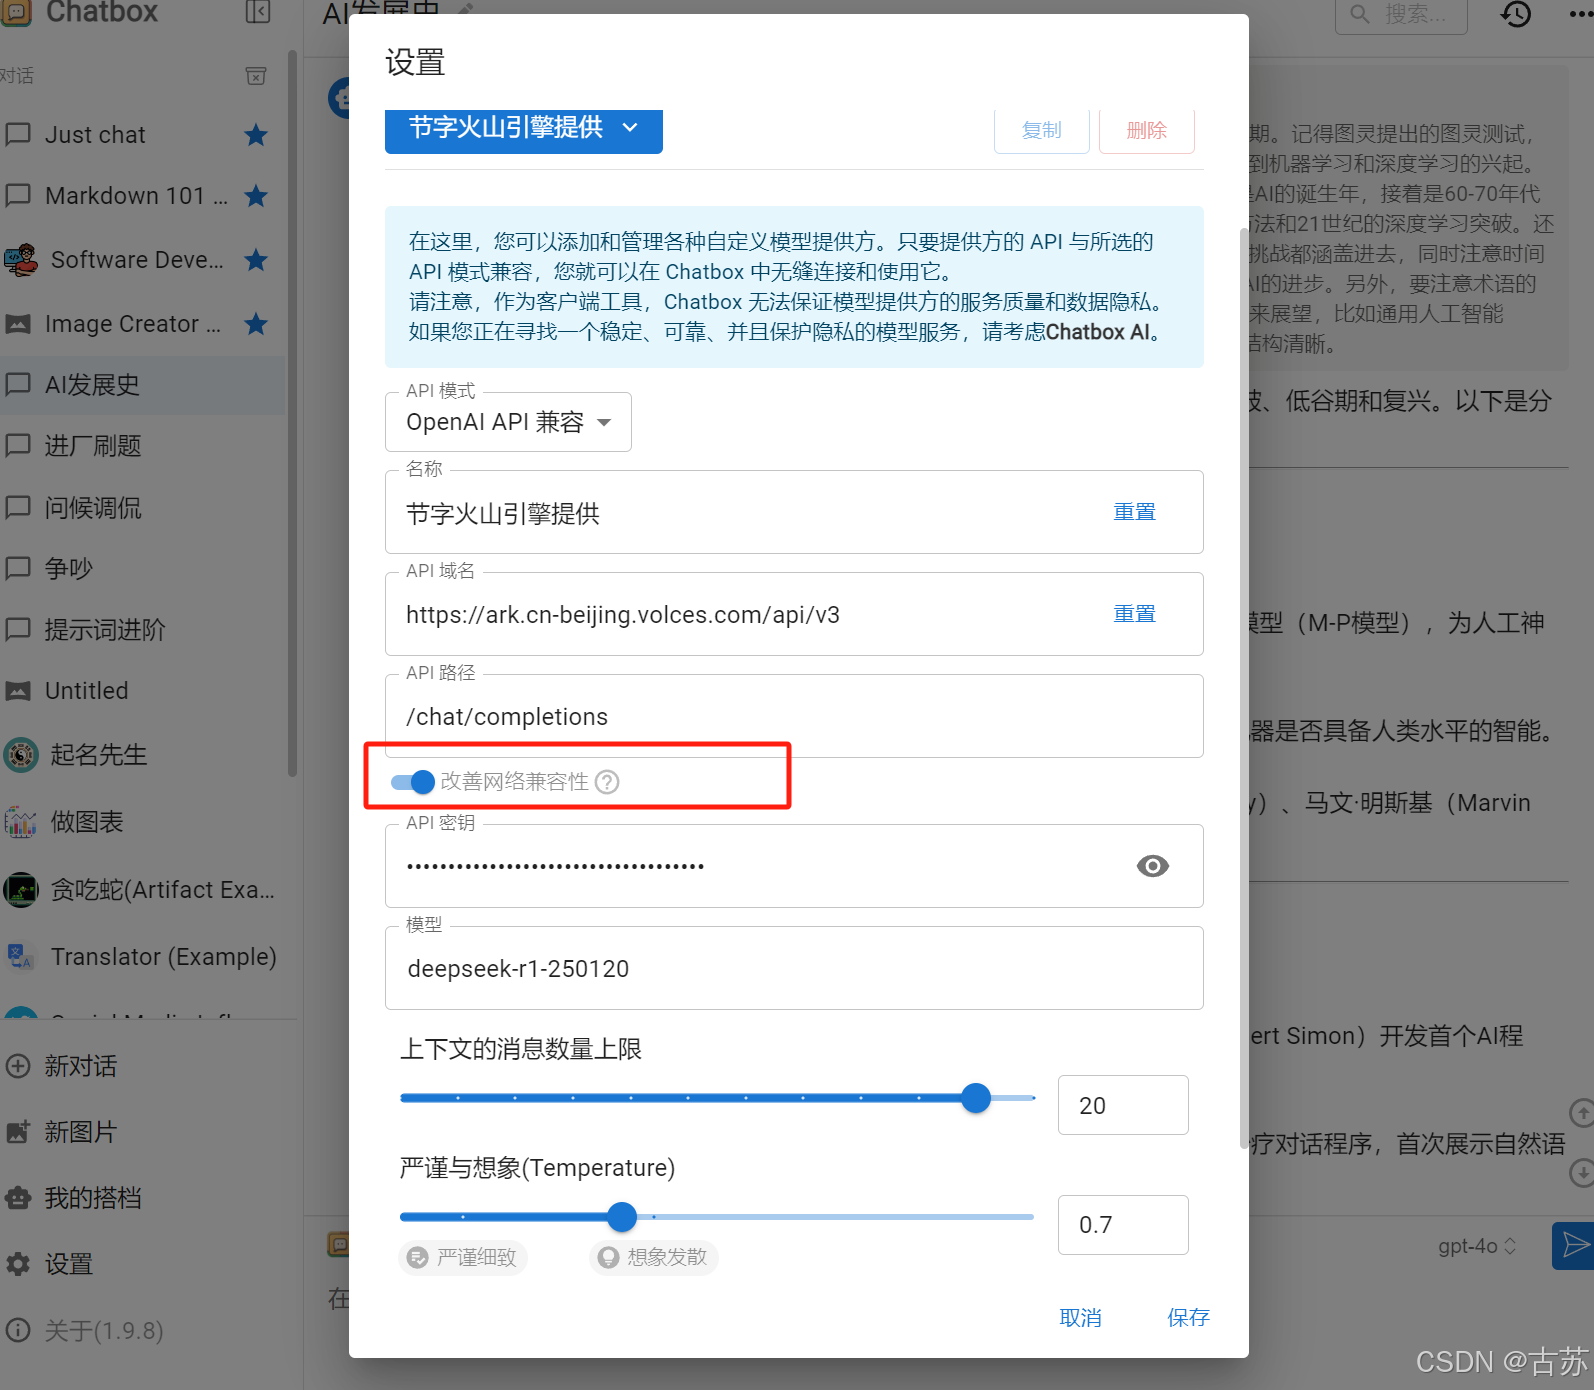This screenshot has height=1390, width=1594.
Task: Click the 删除 button
Action: tap(1147, 130)
